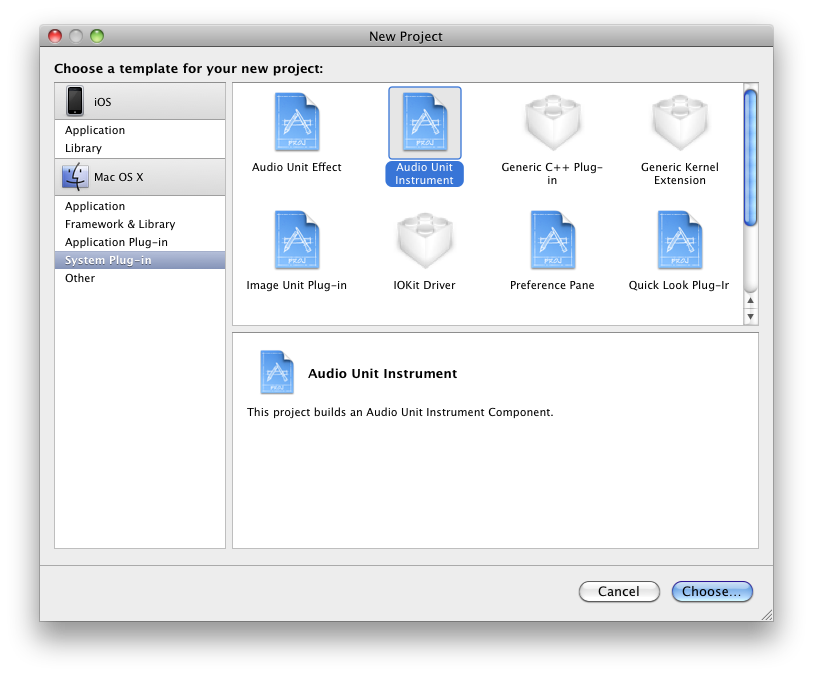
Task: Open the iOS Application category
Action: (x=140, y=130)
